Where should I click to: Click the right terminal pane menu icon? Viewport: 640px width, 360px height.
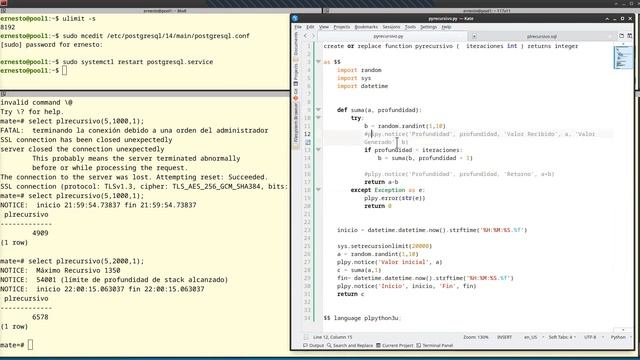(x=327, y=11)
